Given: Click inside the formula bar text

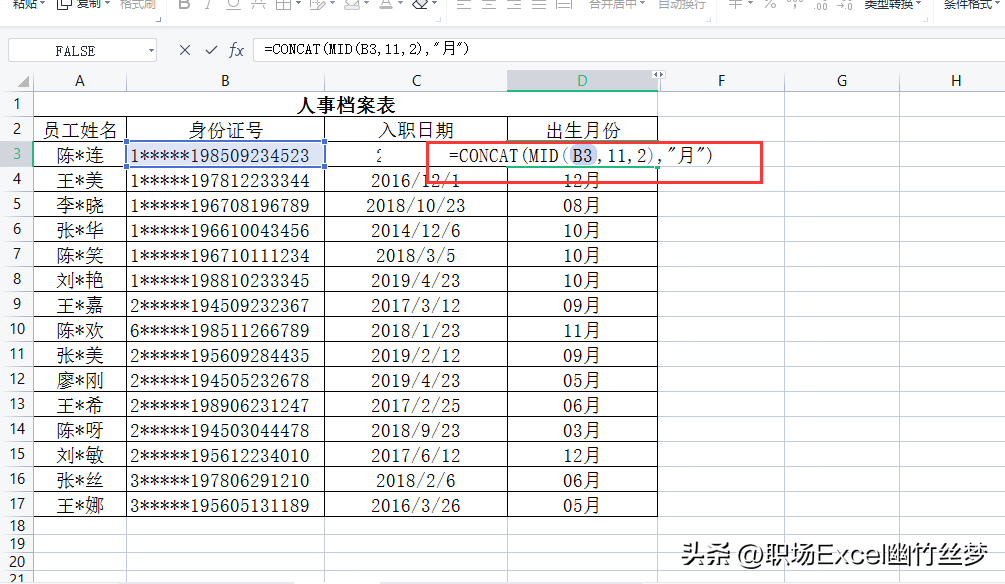Looking at the screenshot, I should [366, 49].
